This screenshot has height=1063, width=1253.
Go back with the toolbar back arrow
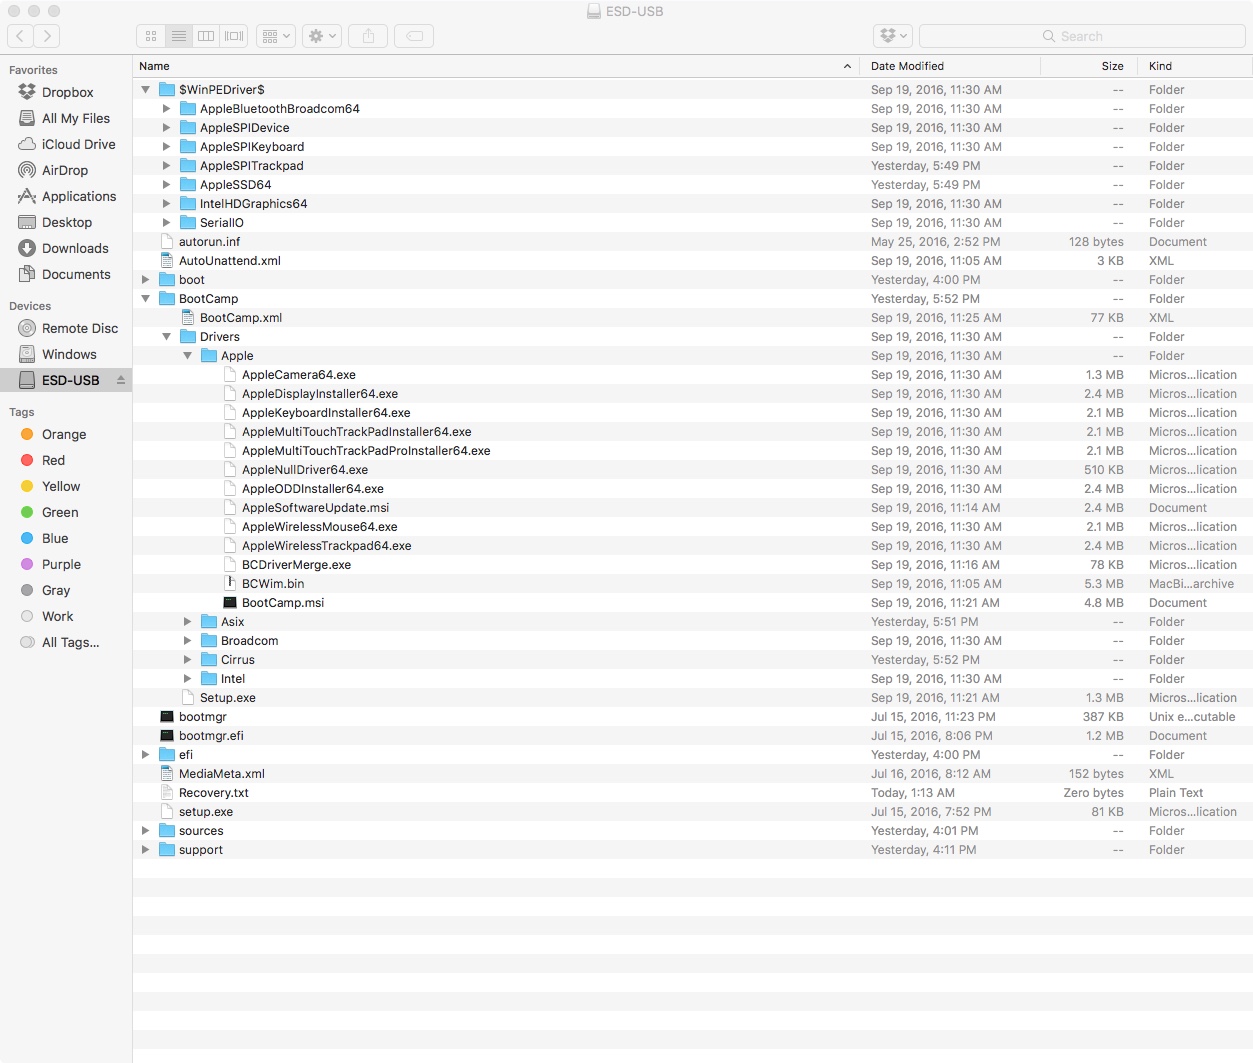click(x=20, y=36)
